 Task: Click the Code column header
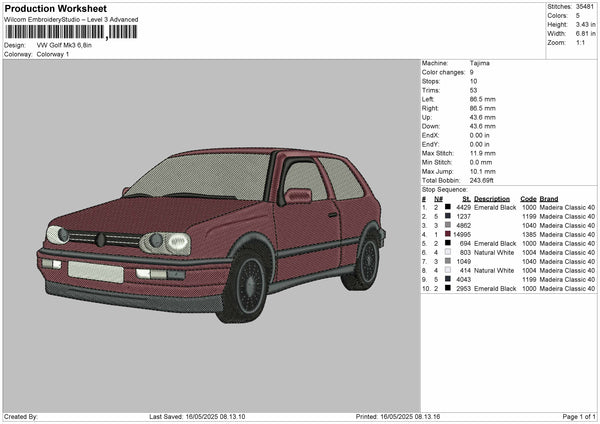click(528, 198)
